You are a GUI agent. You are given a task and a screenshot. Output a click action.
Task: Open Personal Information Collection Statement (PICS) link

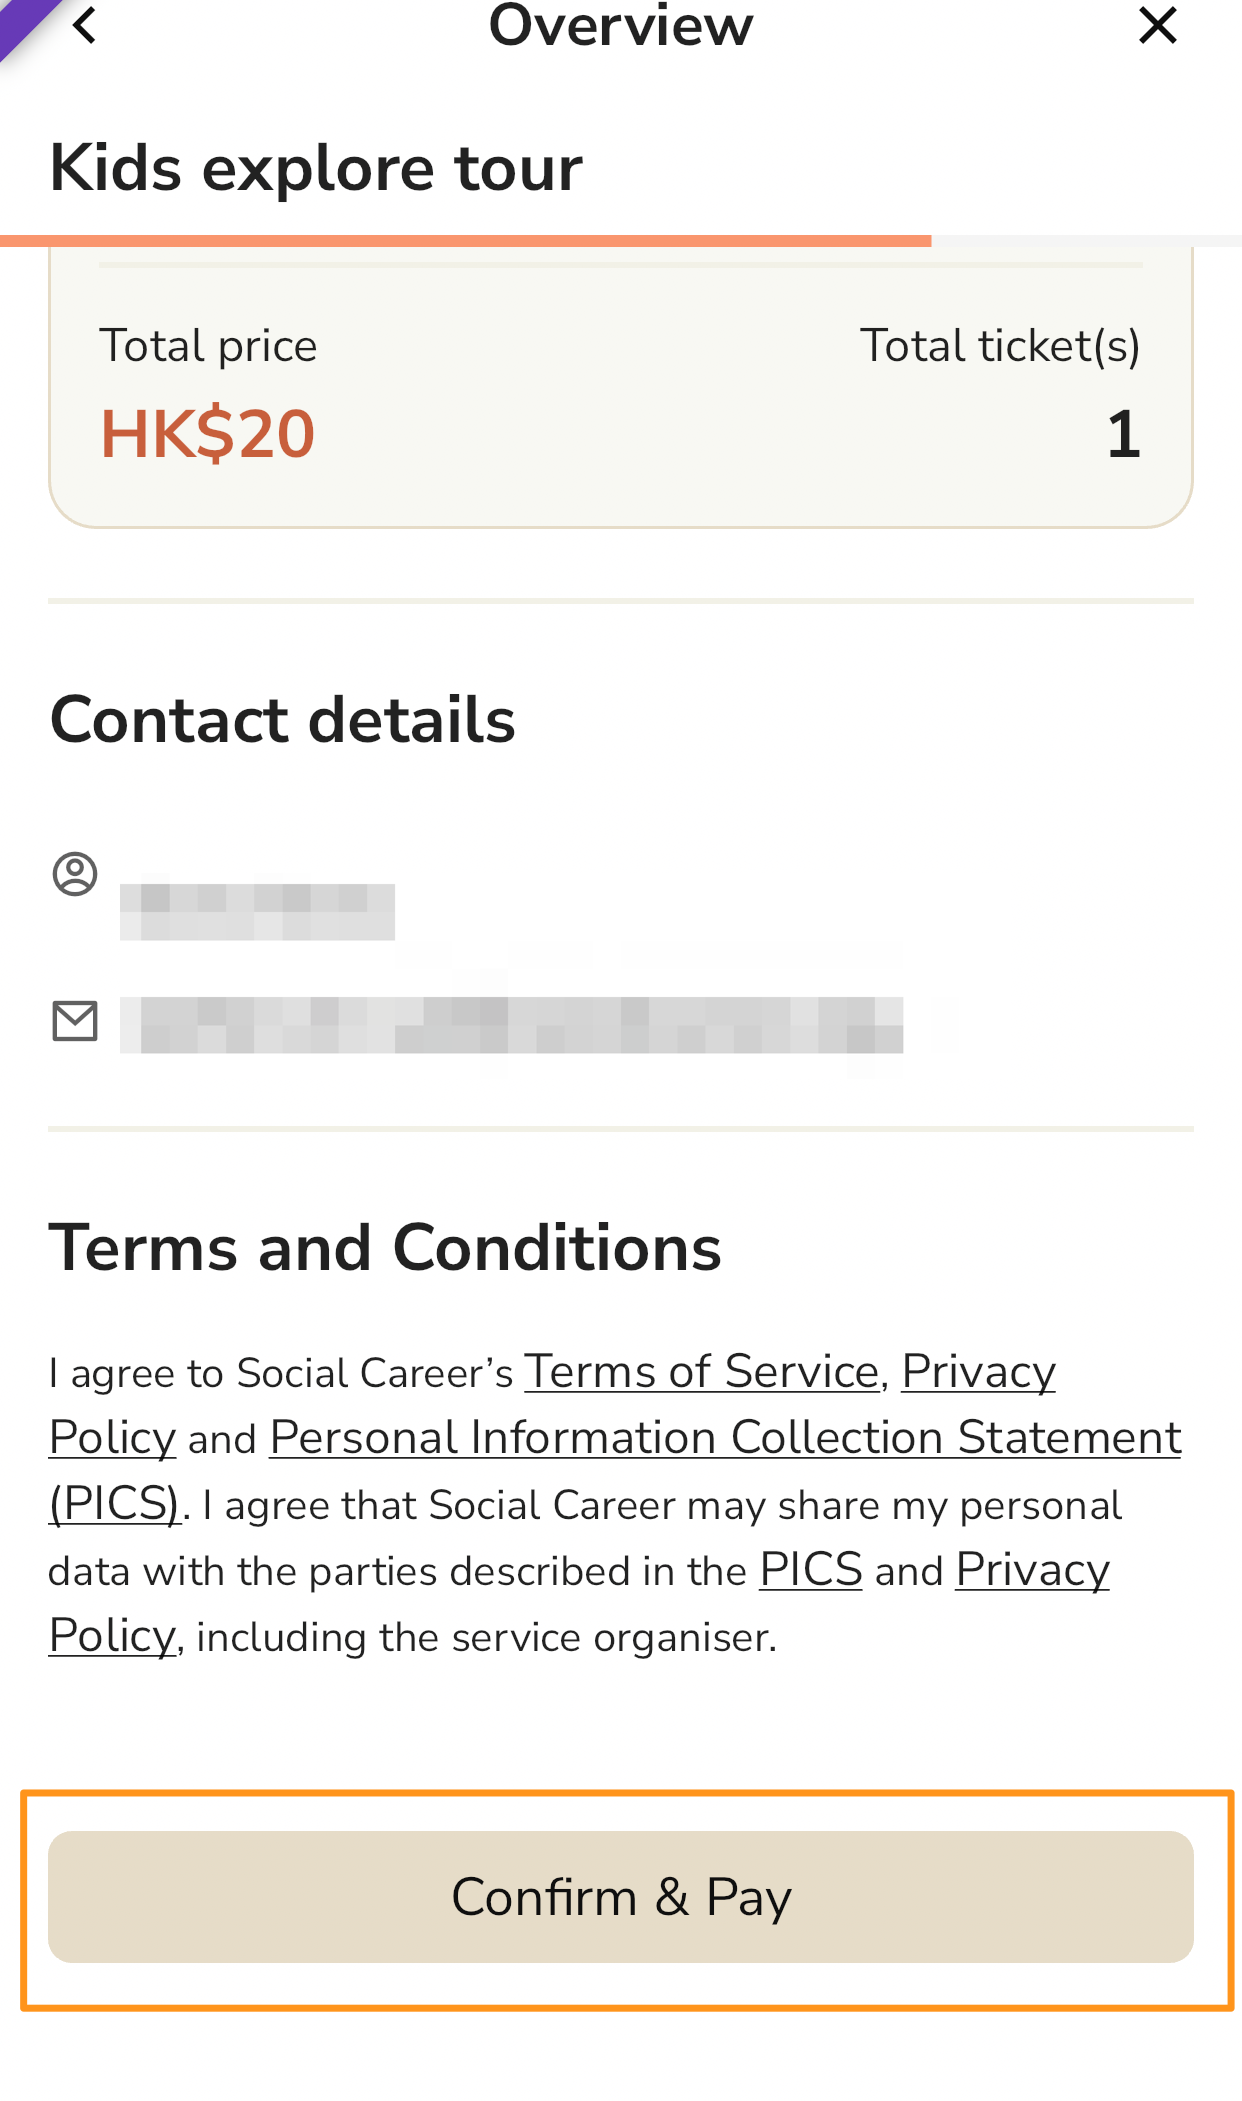615,1470
